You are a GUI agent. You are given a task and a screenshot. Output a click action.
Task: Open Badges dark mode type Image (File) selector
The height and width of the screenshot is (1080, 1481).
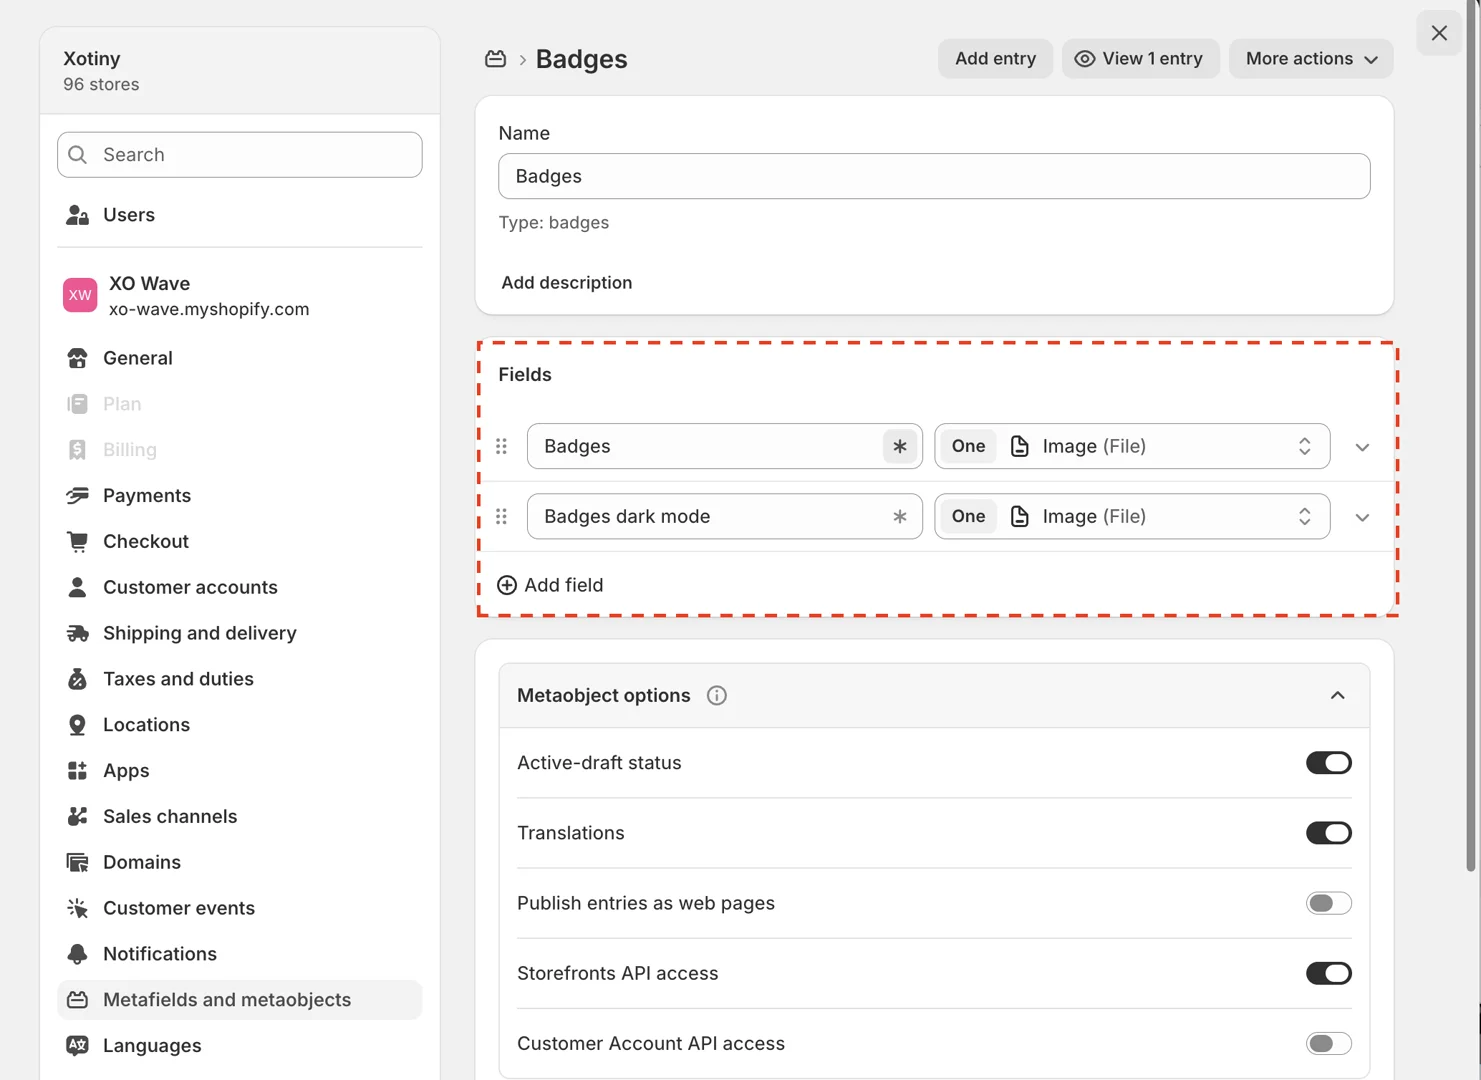point(1132,516)
